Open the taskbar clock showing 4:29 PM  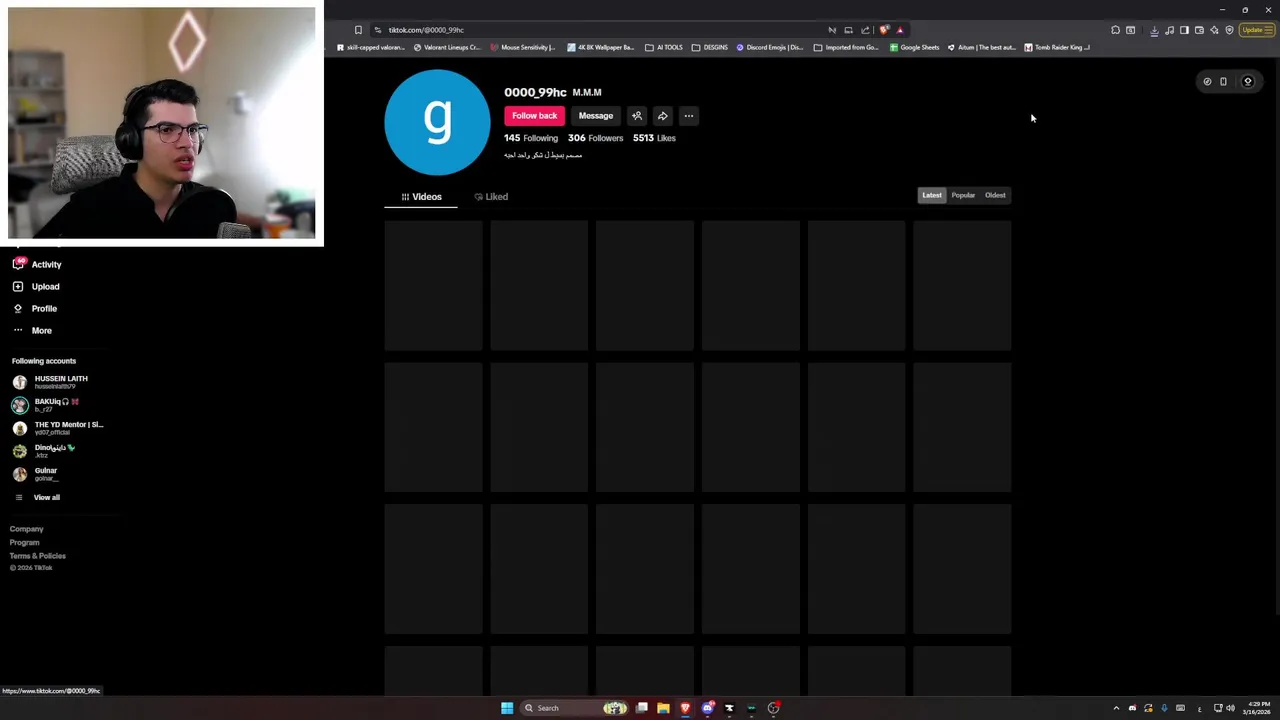click(x=1259, y=708)
